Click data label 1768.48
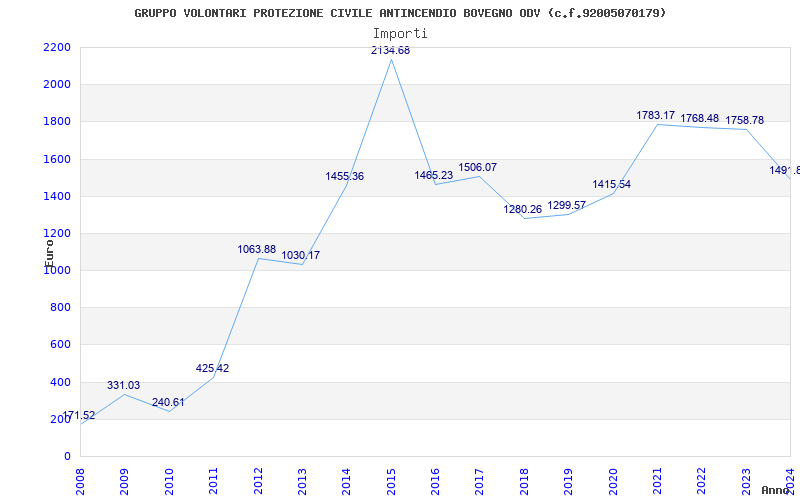 point(699,118)
